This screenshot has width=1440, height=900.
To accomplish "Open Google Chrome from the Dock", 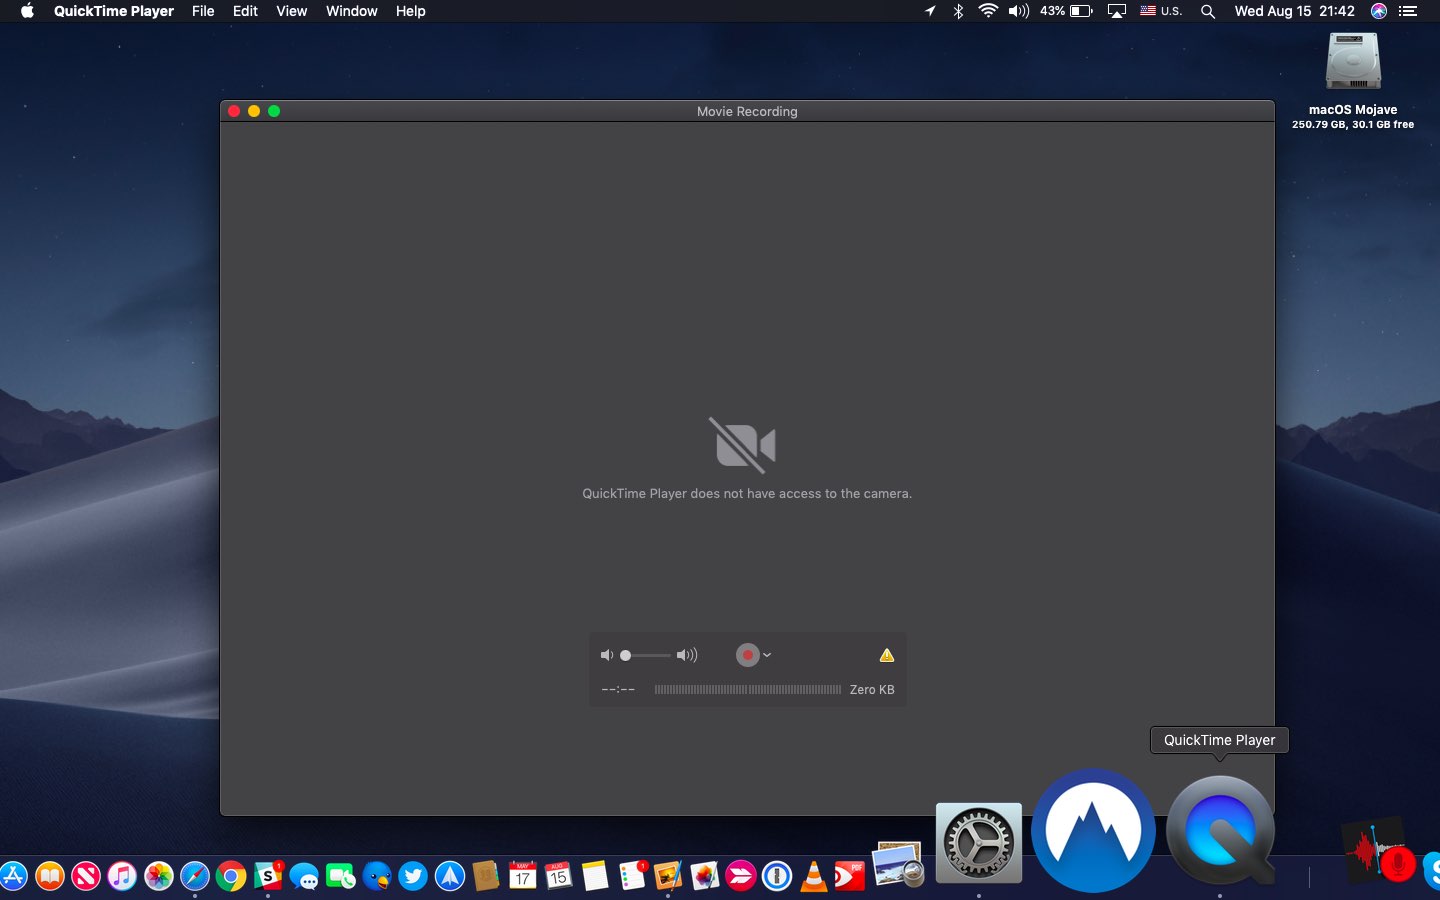I will (230, 877).
